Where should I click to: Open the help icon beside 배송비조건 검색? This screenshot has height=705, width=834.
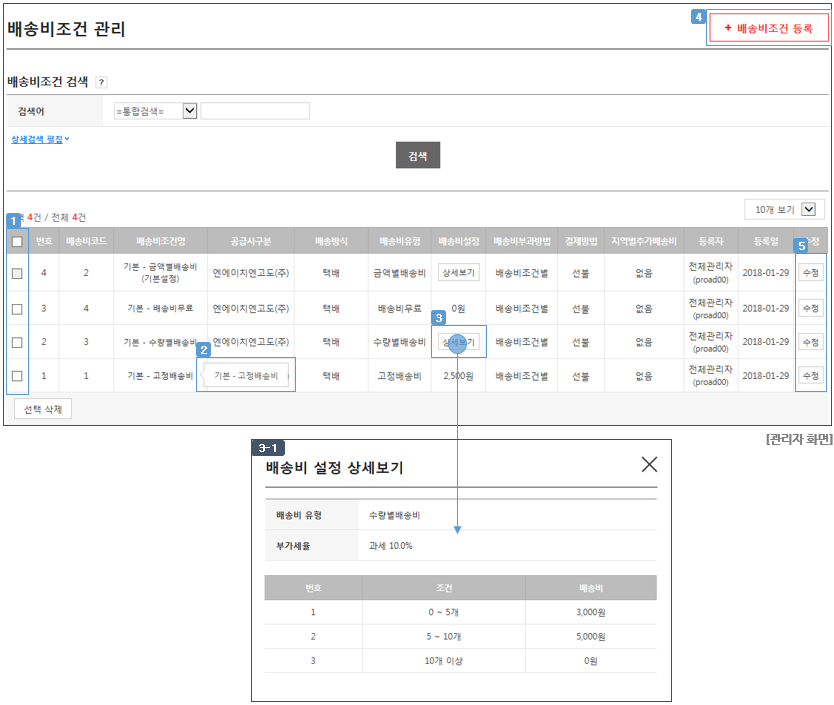click(101, 82)
